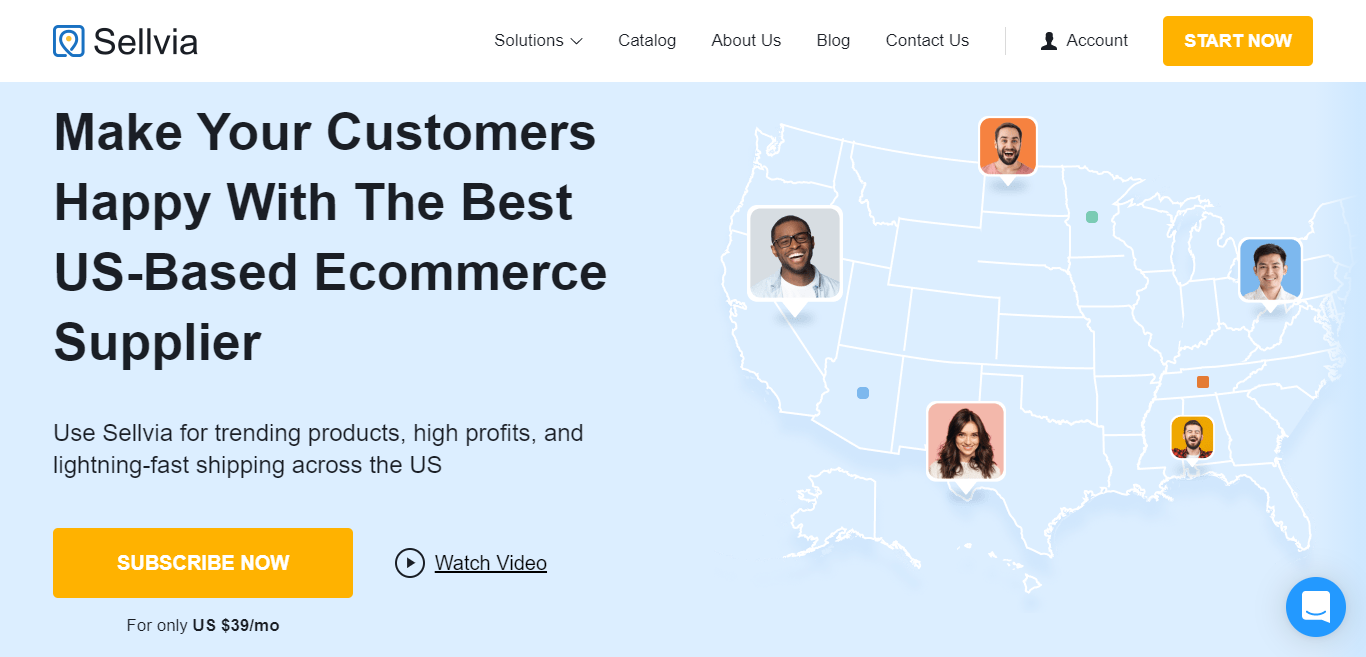
Task: Open the live chat bubble icon
Action: coord(1315,606)
